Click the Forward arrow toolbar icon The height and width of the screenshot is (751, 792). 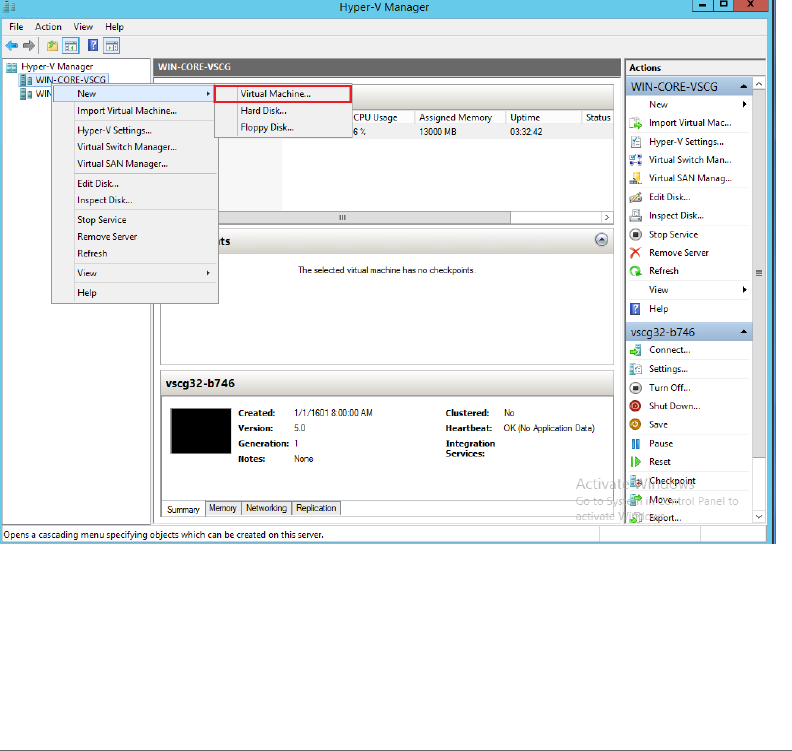point(29,46)
